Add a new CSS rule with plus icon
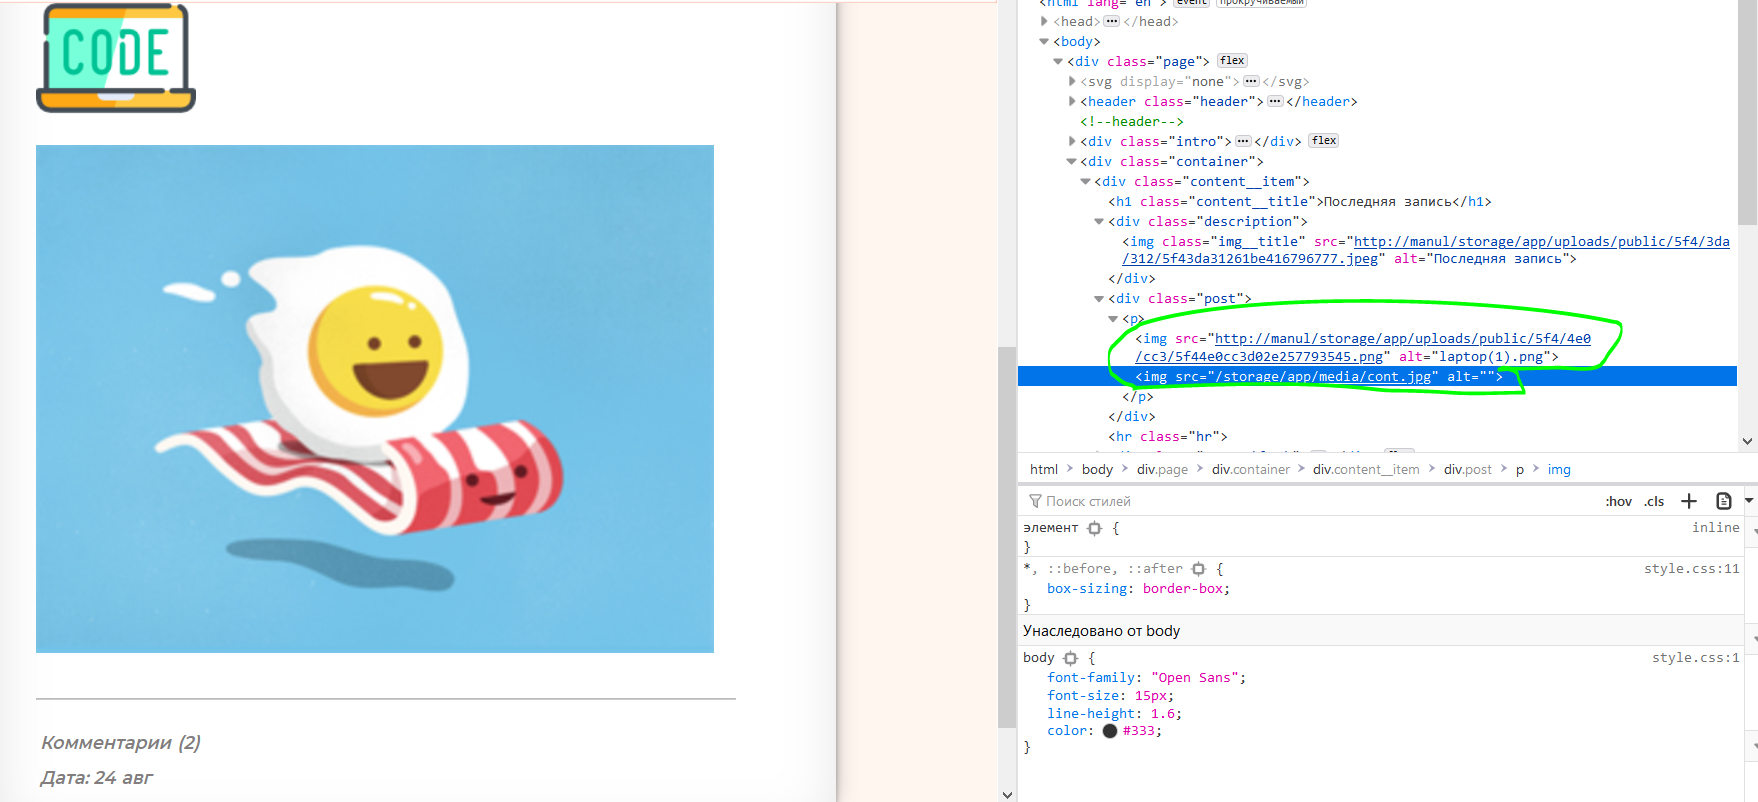This screenshot has width=1758, height=802. [1689, 501]
